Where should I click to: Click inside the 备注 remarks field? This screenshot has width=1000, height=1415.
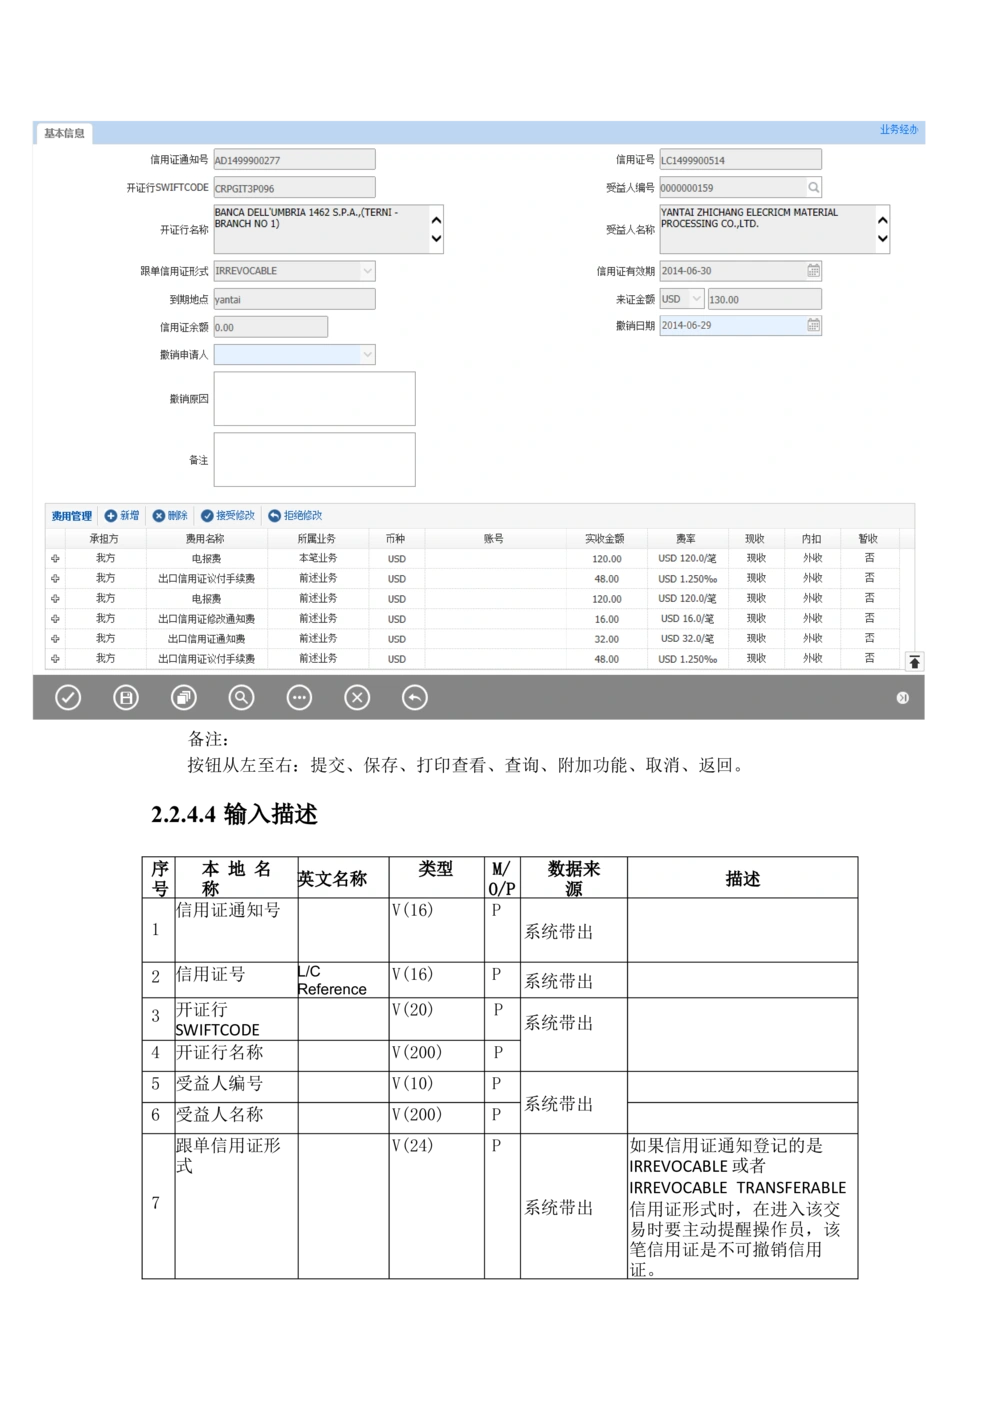(x=314, y=459)
